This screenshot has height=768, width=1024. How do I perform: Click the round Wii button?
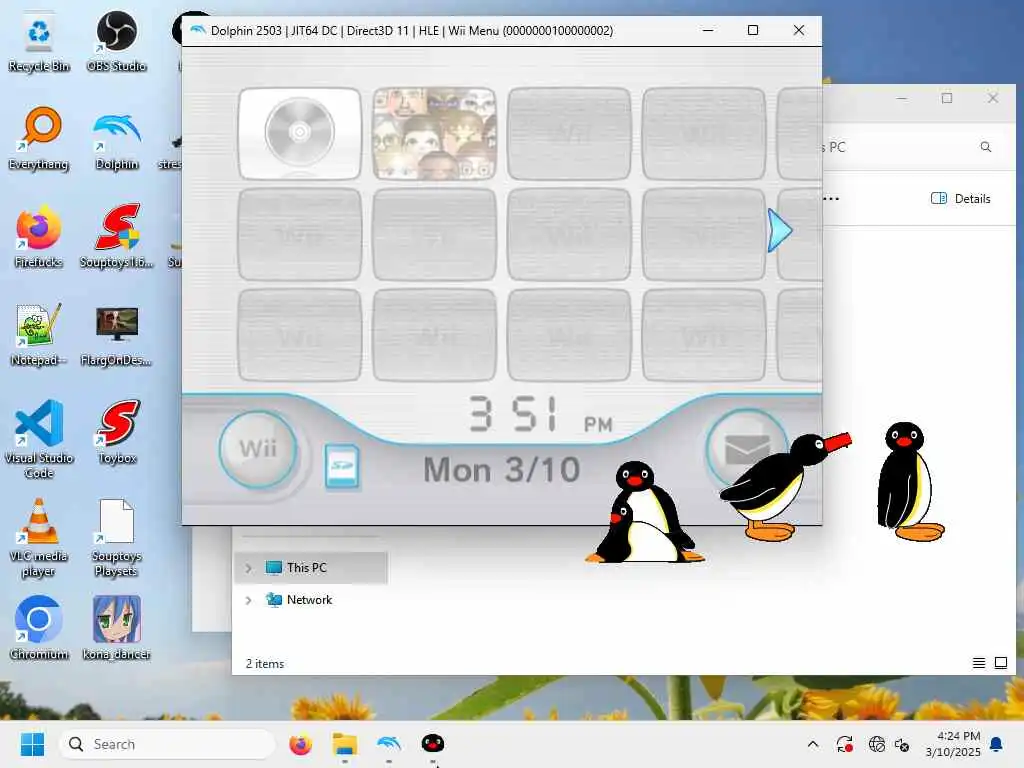click(258, 449)
